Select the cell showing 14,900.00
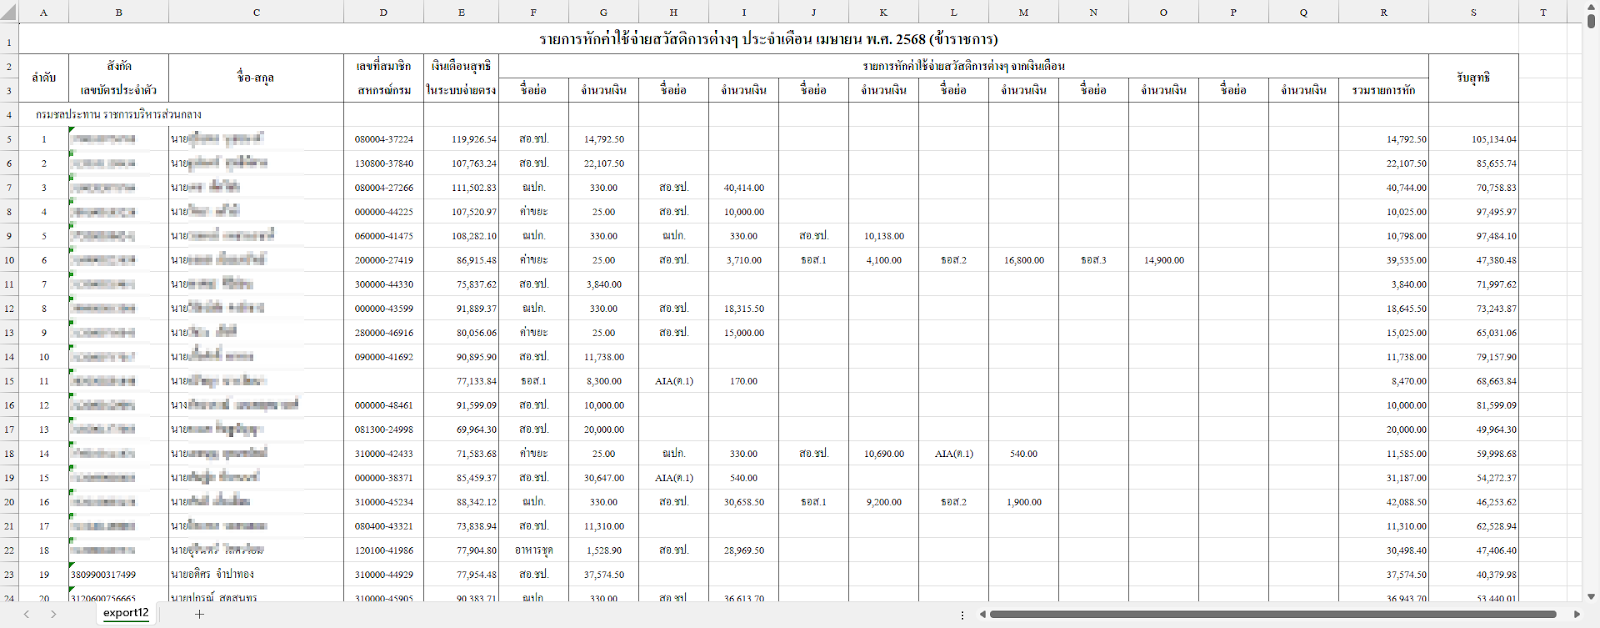The image size is (1600, 628). tap(1164, 260)
